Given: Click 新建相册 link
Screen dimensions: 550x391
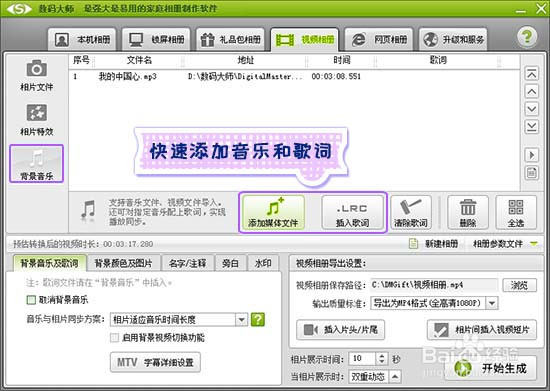Looking at the screenshot, I should tap(442, 243).
